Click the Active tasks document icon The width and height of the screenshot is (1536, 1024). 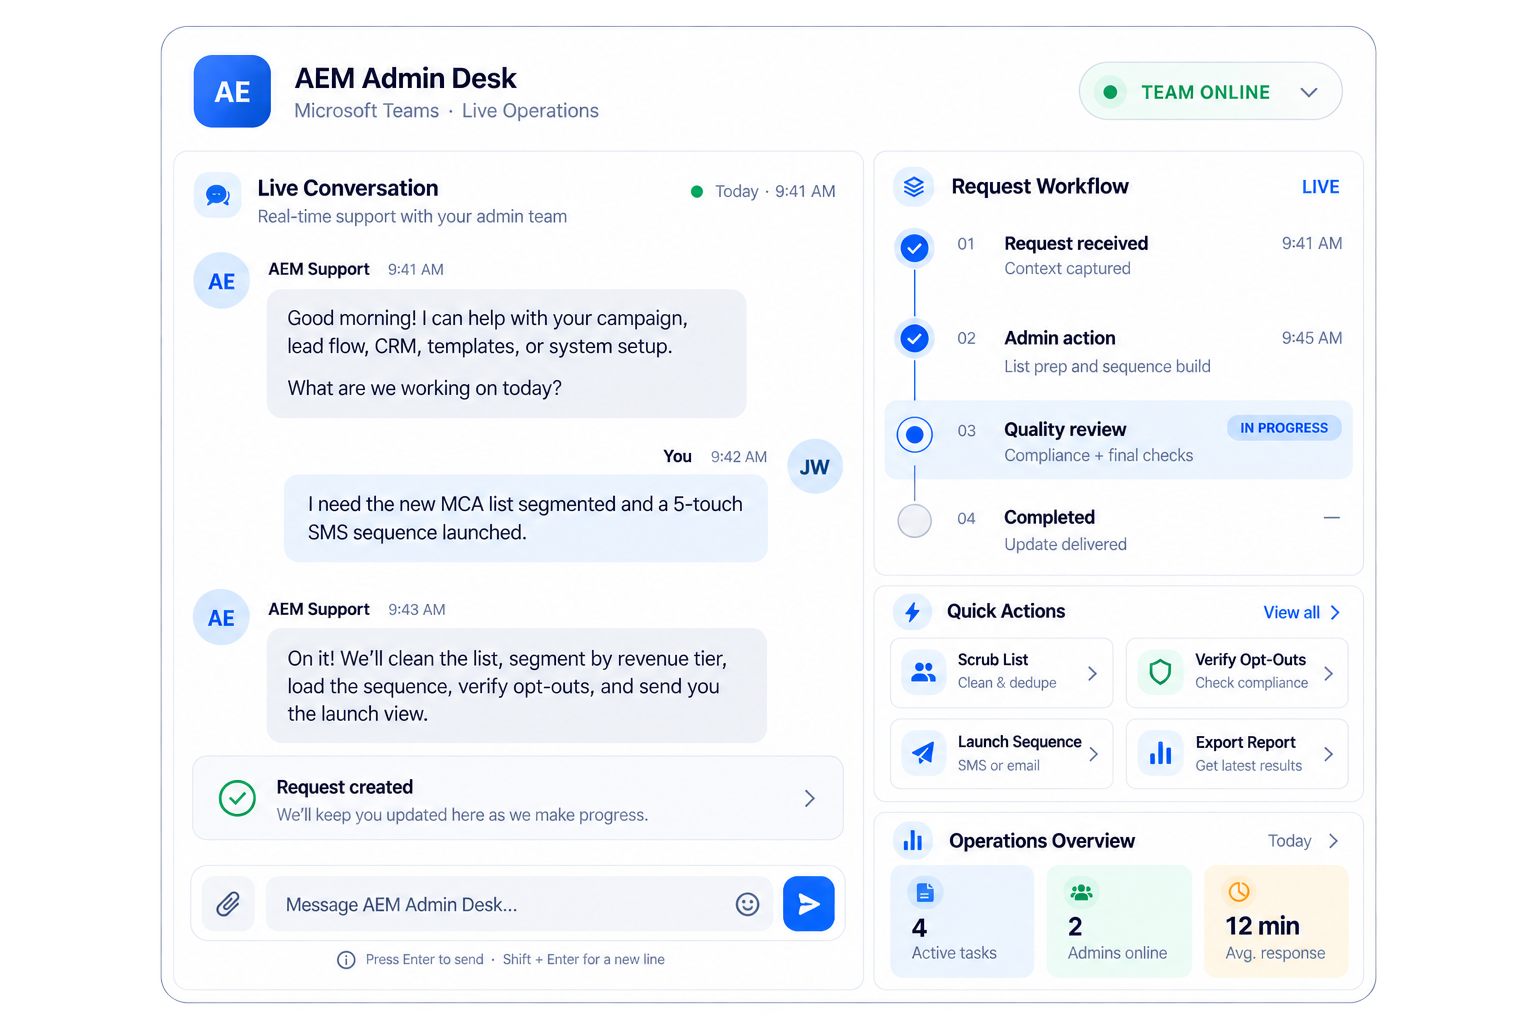(925, 892)
